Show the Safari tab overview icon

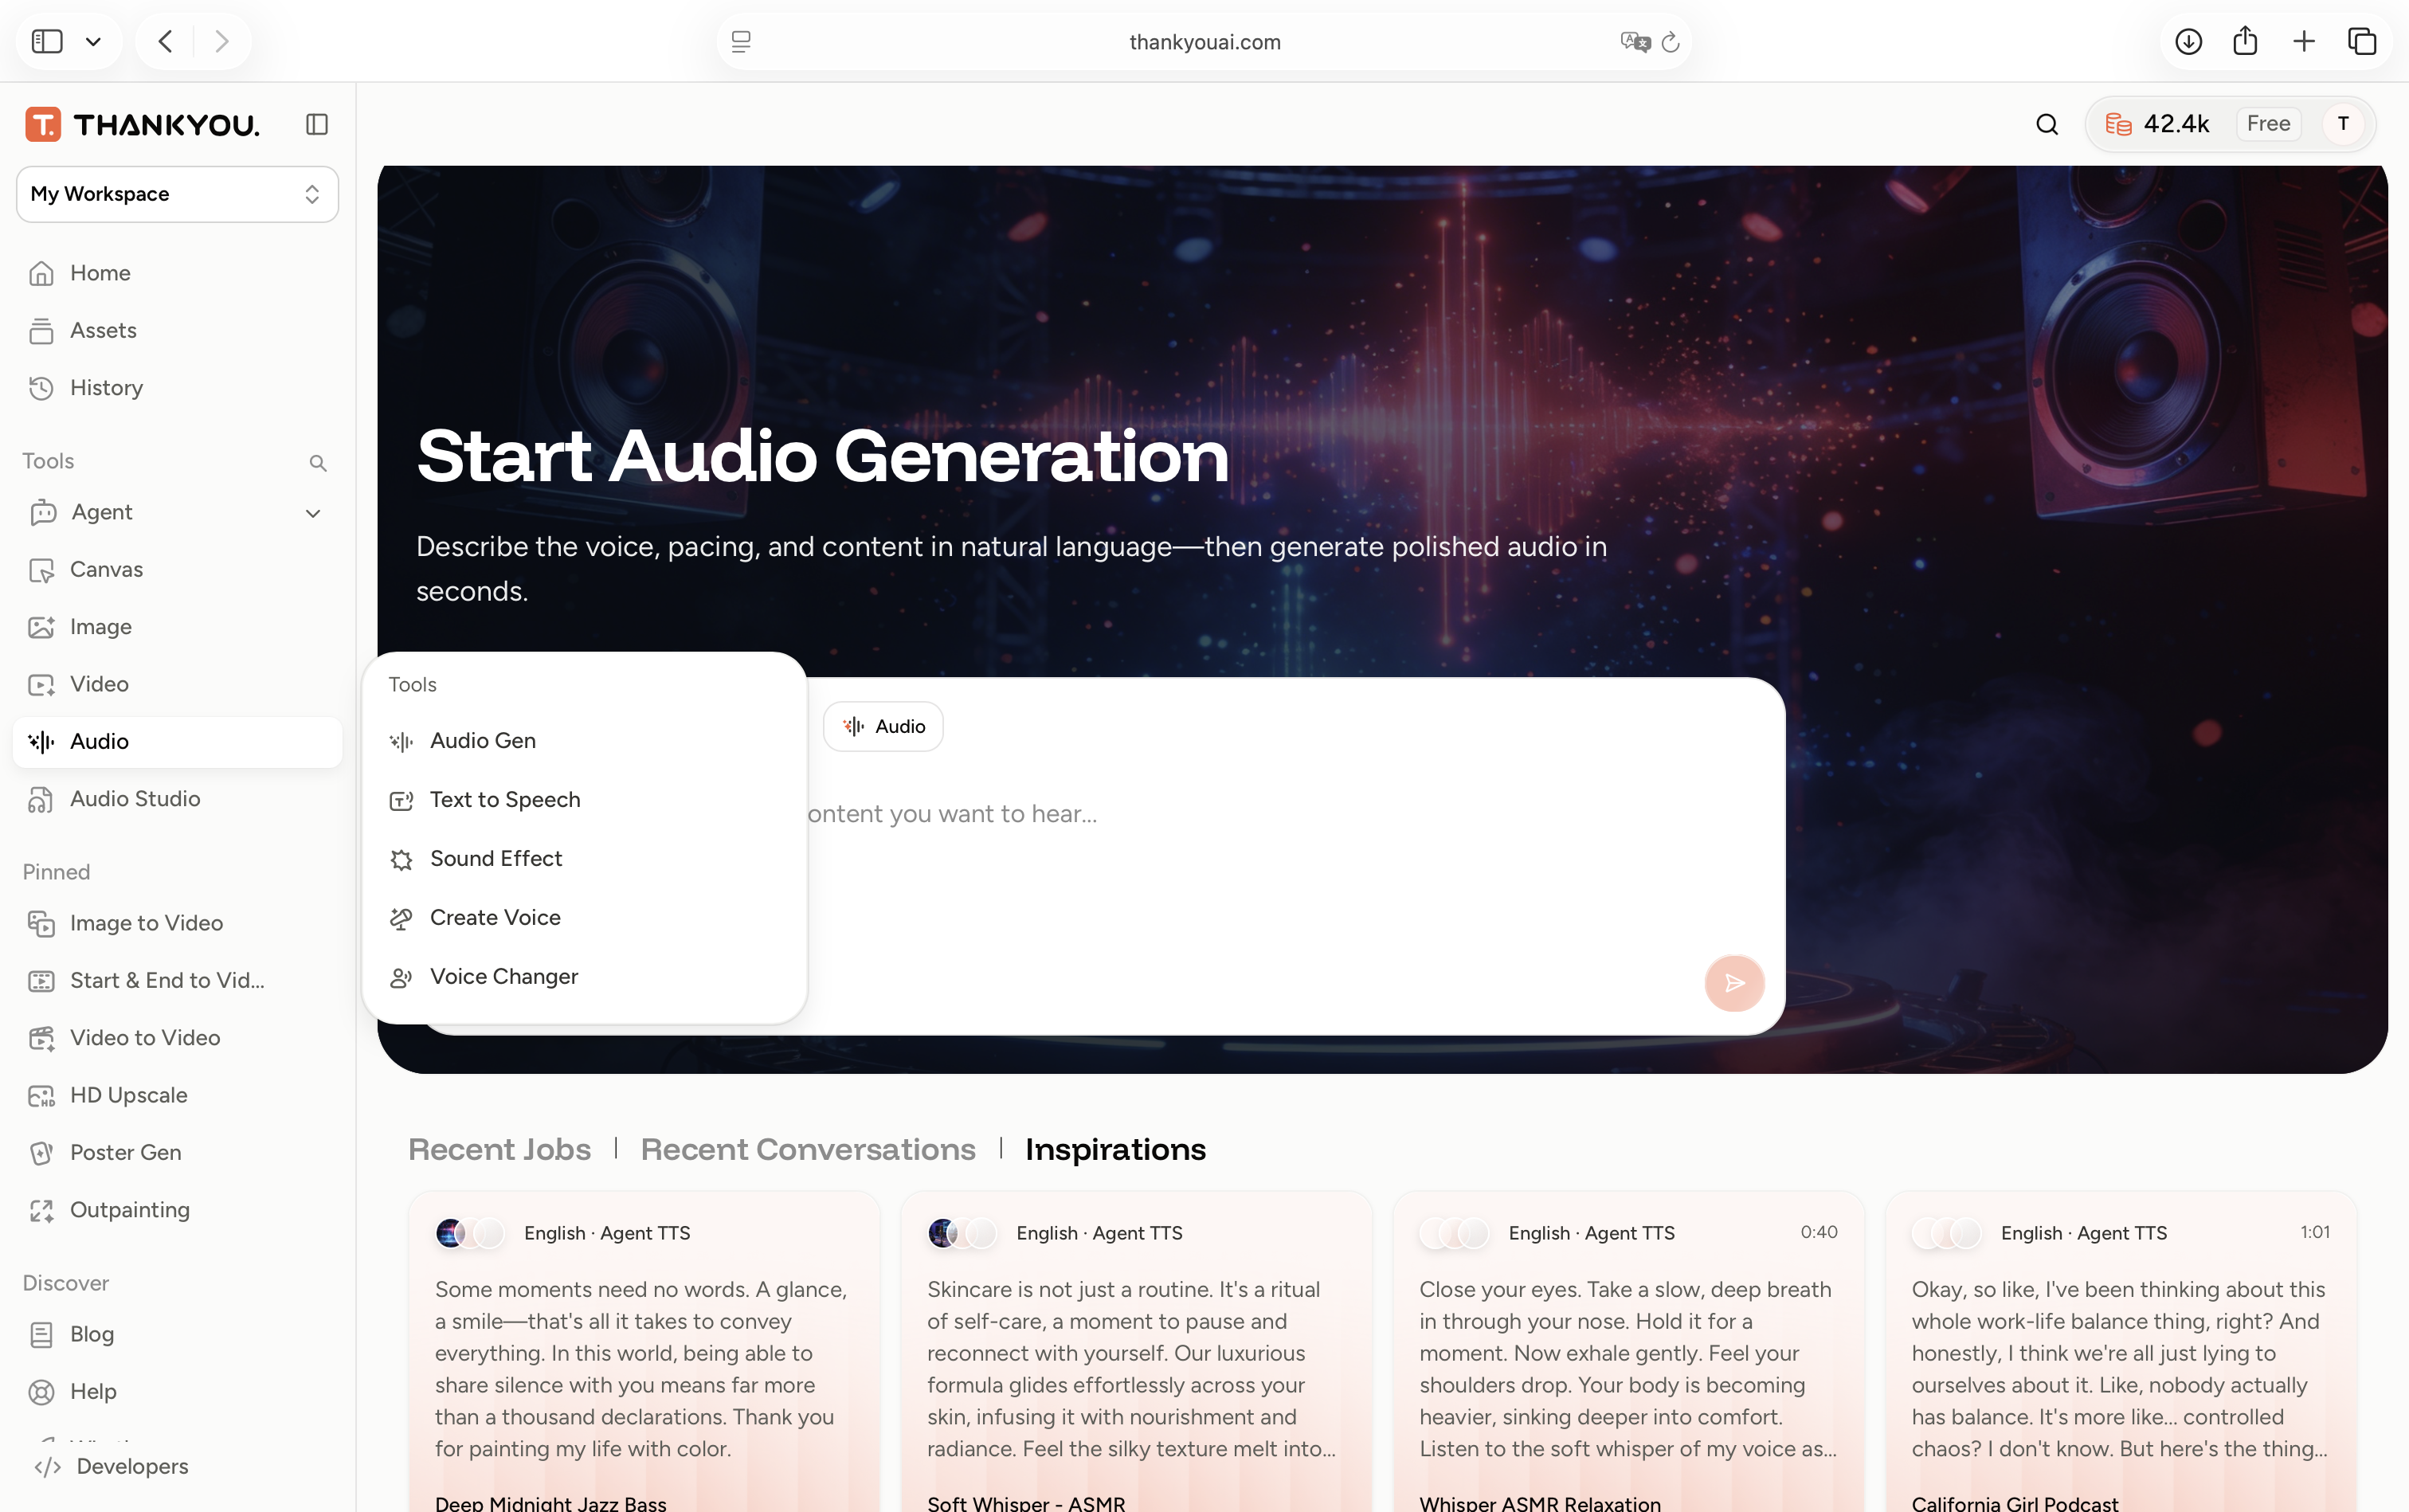point(2362,41)
